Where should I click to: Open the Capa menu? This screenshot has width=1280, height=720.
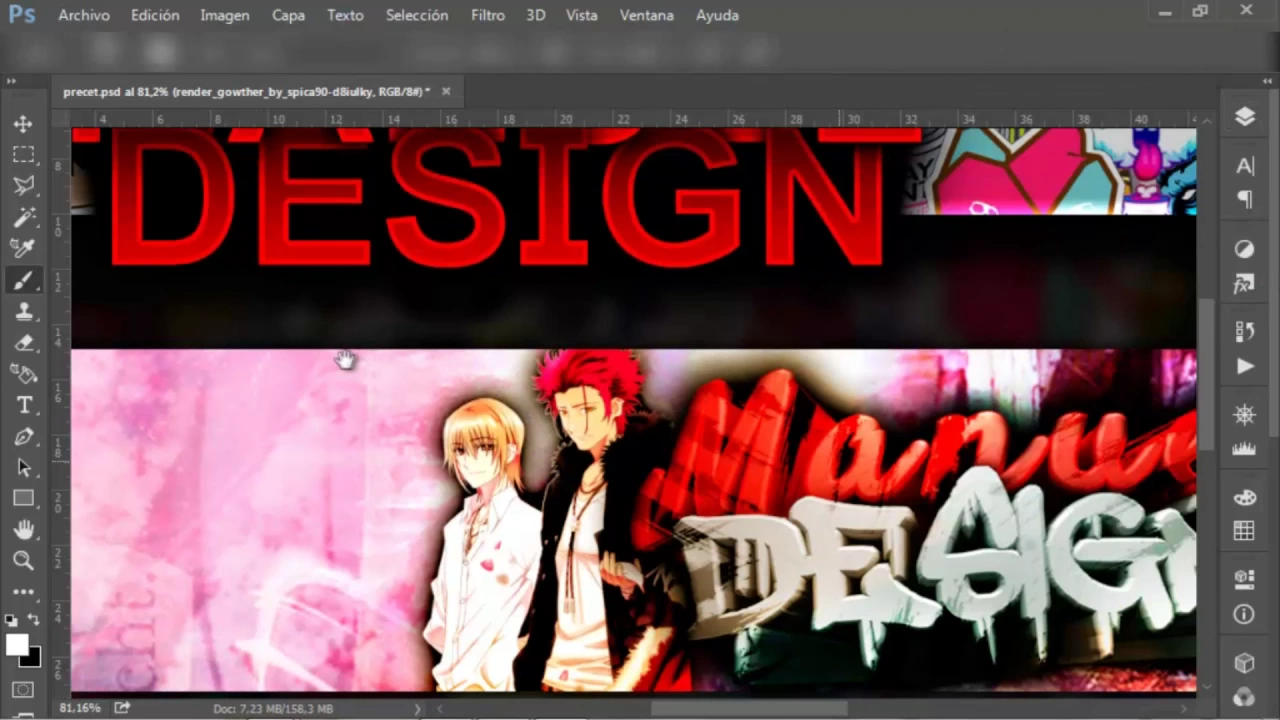(288, 15)
